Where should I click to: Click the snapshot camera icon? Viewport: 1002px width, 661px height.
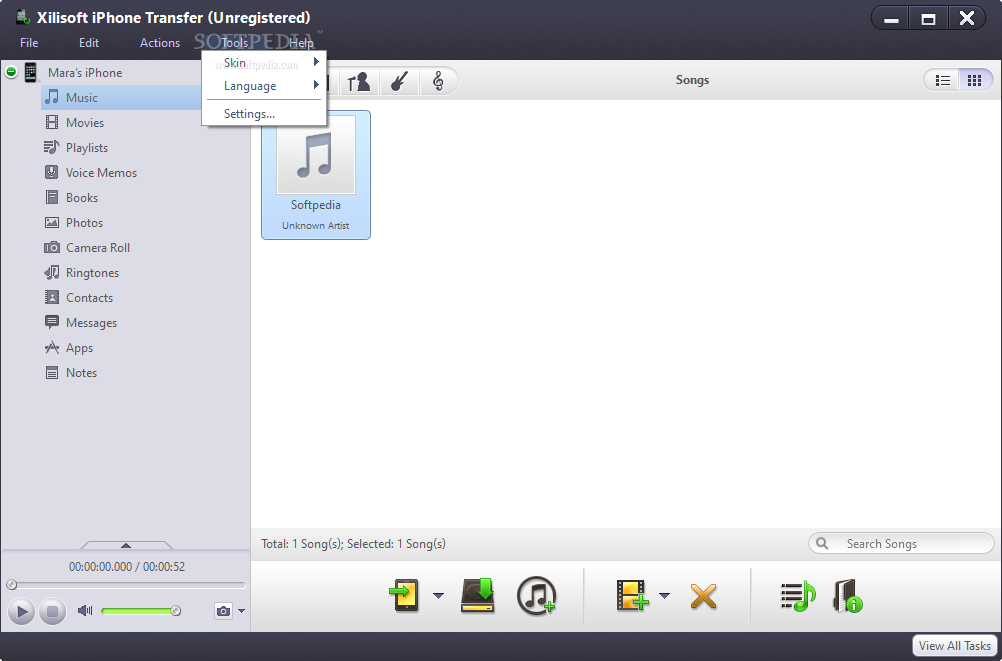pyautogui.click(x=223, y=611)
